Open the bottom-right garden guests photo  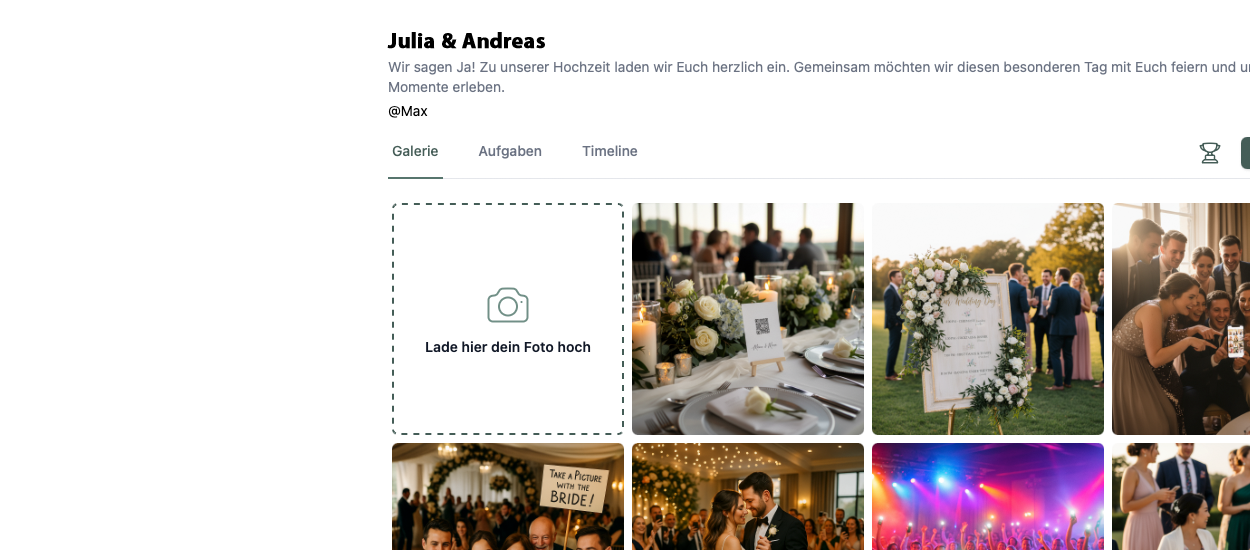coord(1181,496)
